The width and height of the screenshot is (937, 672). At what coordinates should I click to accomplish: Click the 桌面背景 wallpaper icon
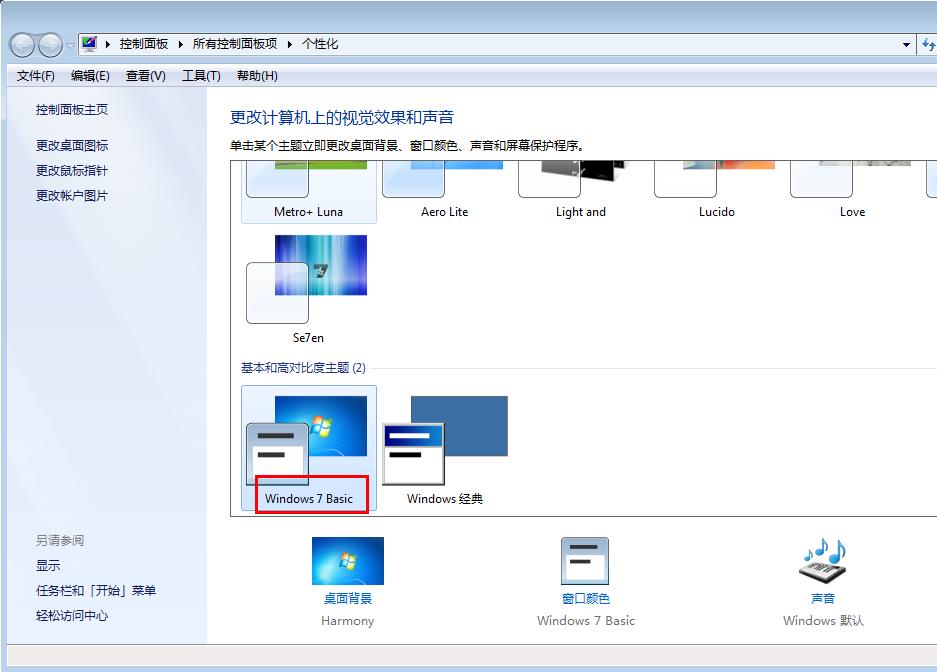point(348,561)
